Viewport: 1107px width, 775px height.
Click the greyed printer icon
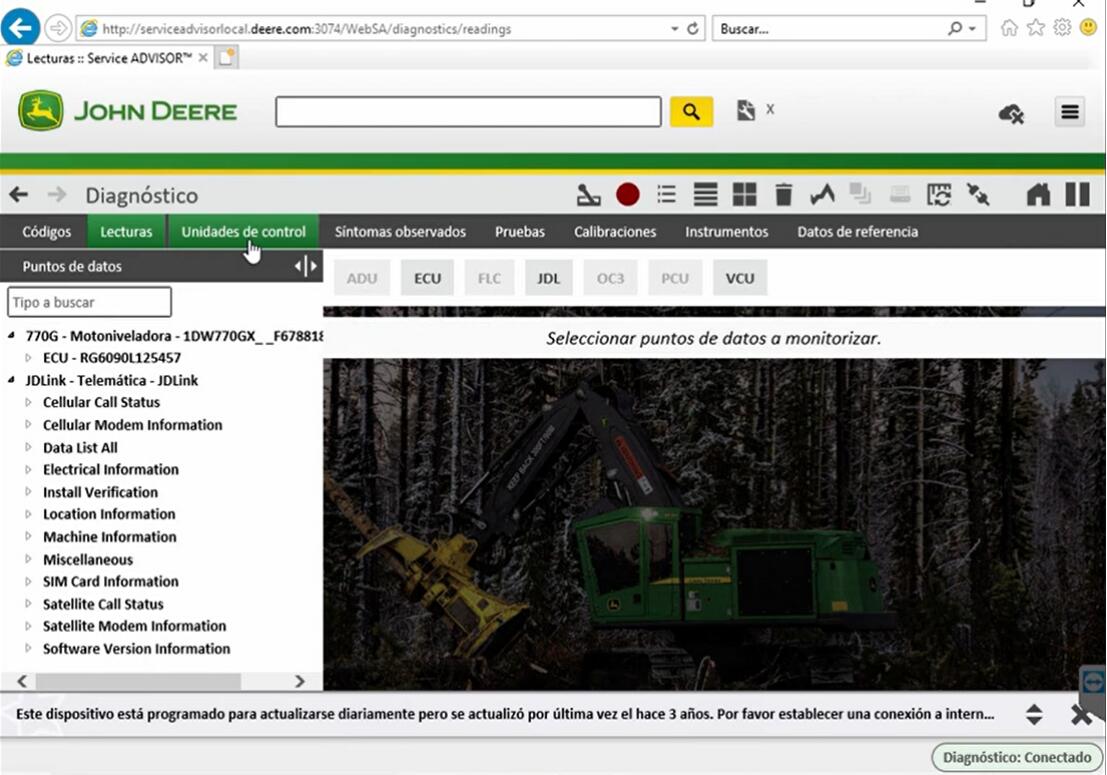coord(899,194)
